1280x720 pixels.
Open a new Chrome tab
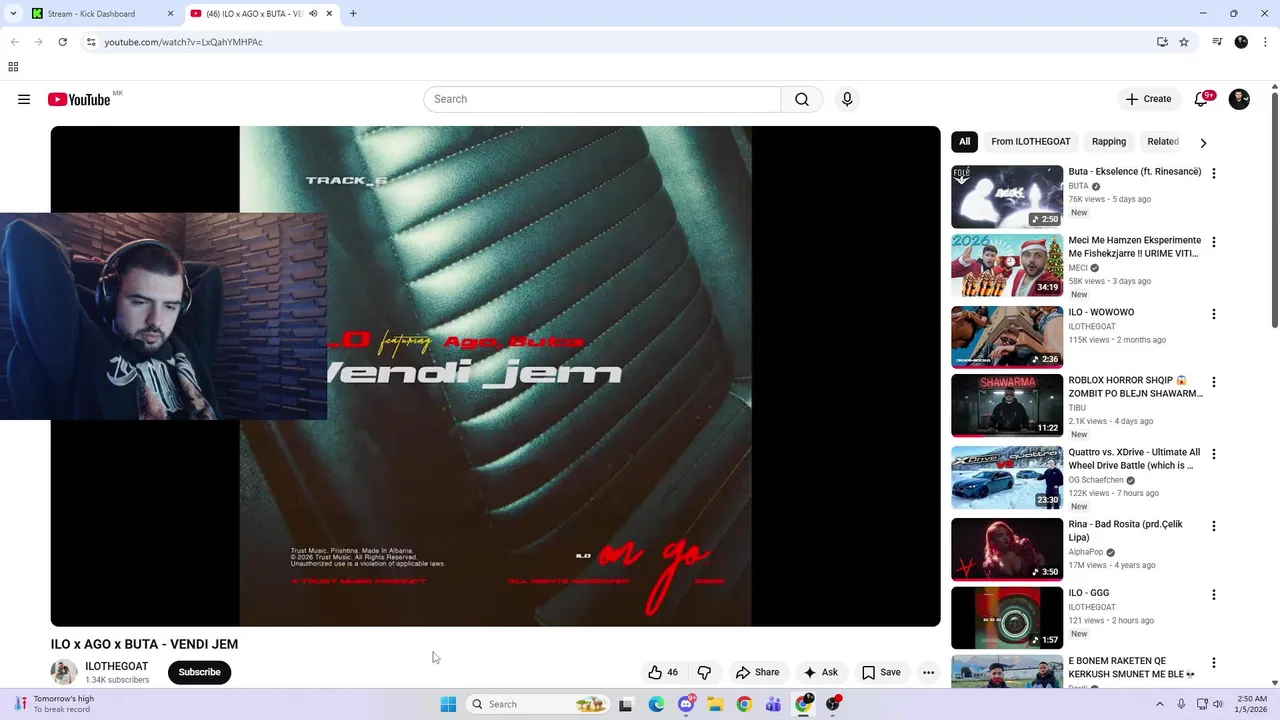coord(353,14)
